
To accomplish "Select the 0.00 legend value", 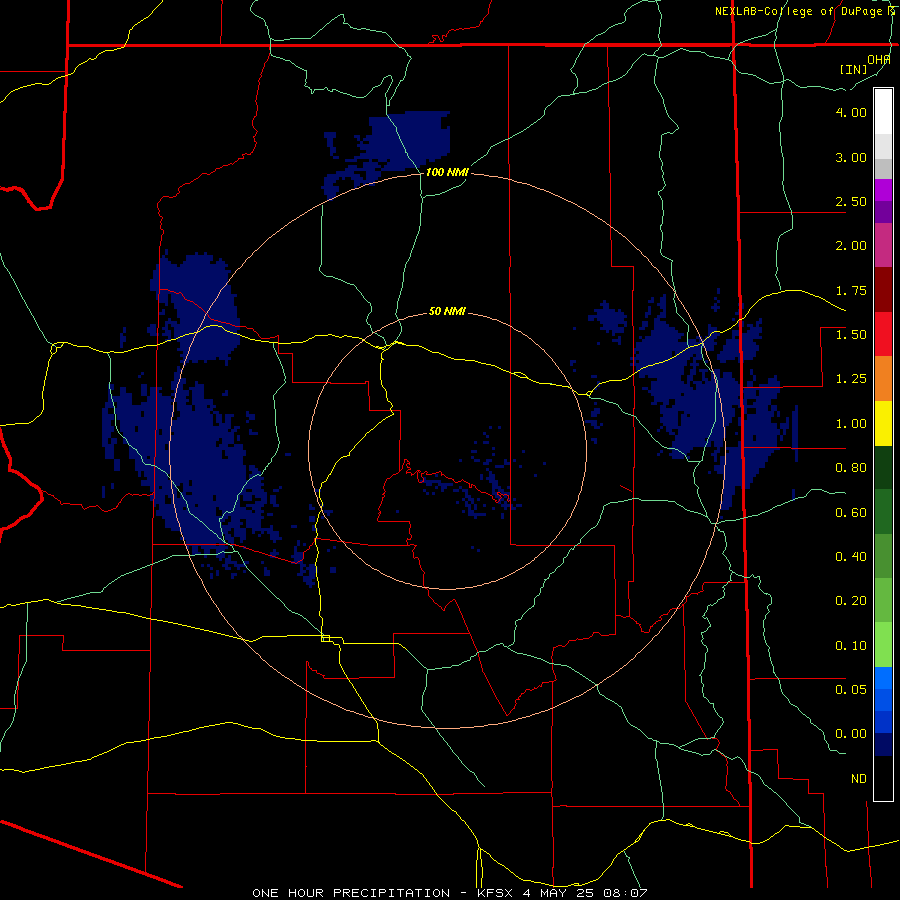I will tap(851, 734).
